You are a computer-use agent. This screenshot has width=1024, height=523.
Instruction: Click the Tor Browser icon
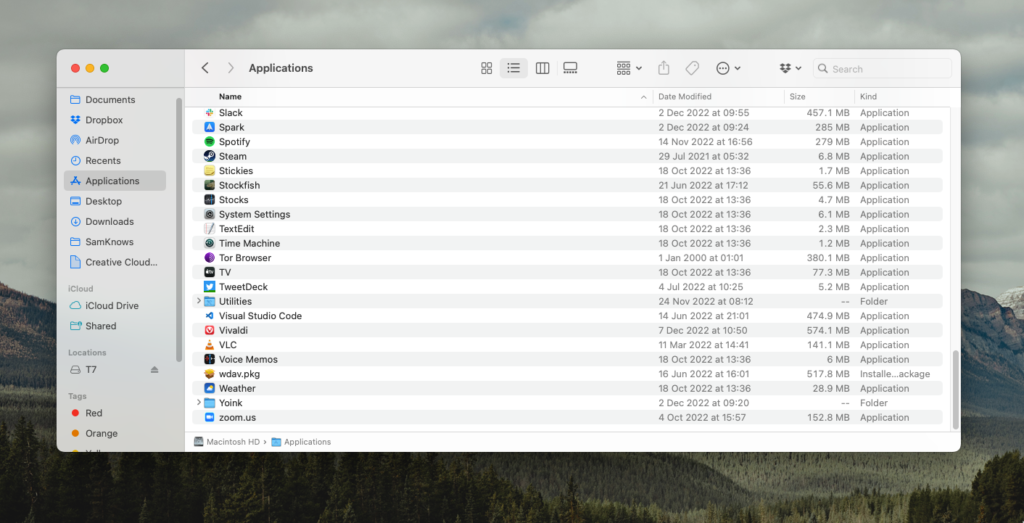(x=209, y=258)
